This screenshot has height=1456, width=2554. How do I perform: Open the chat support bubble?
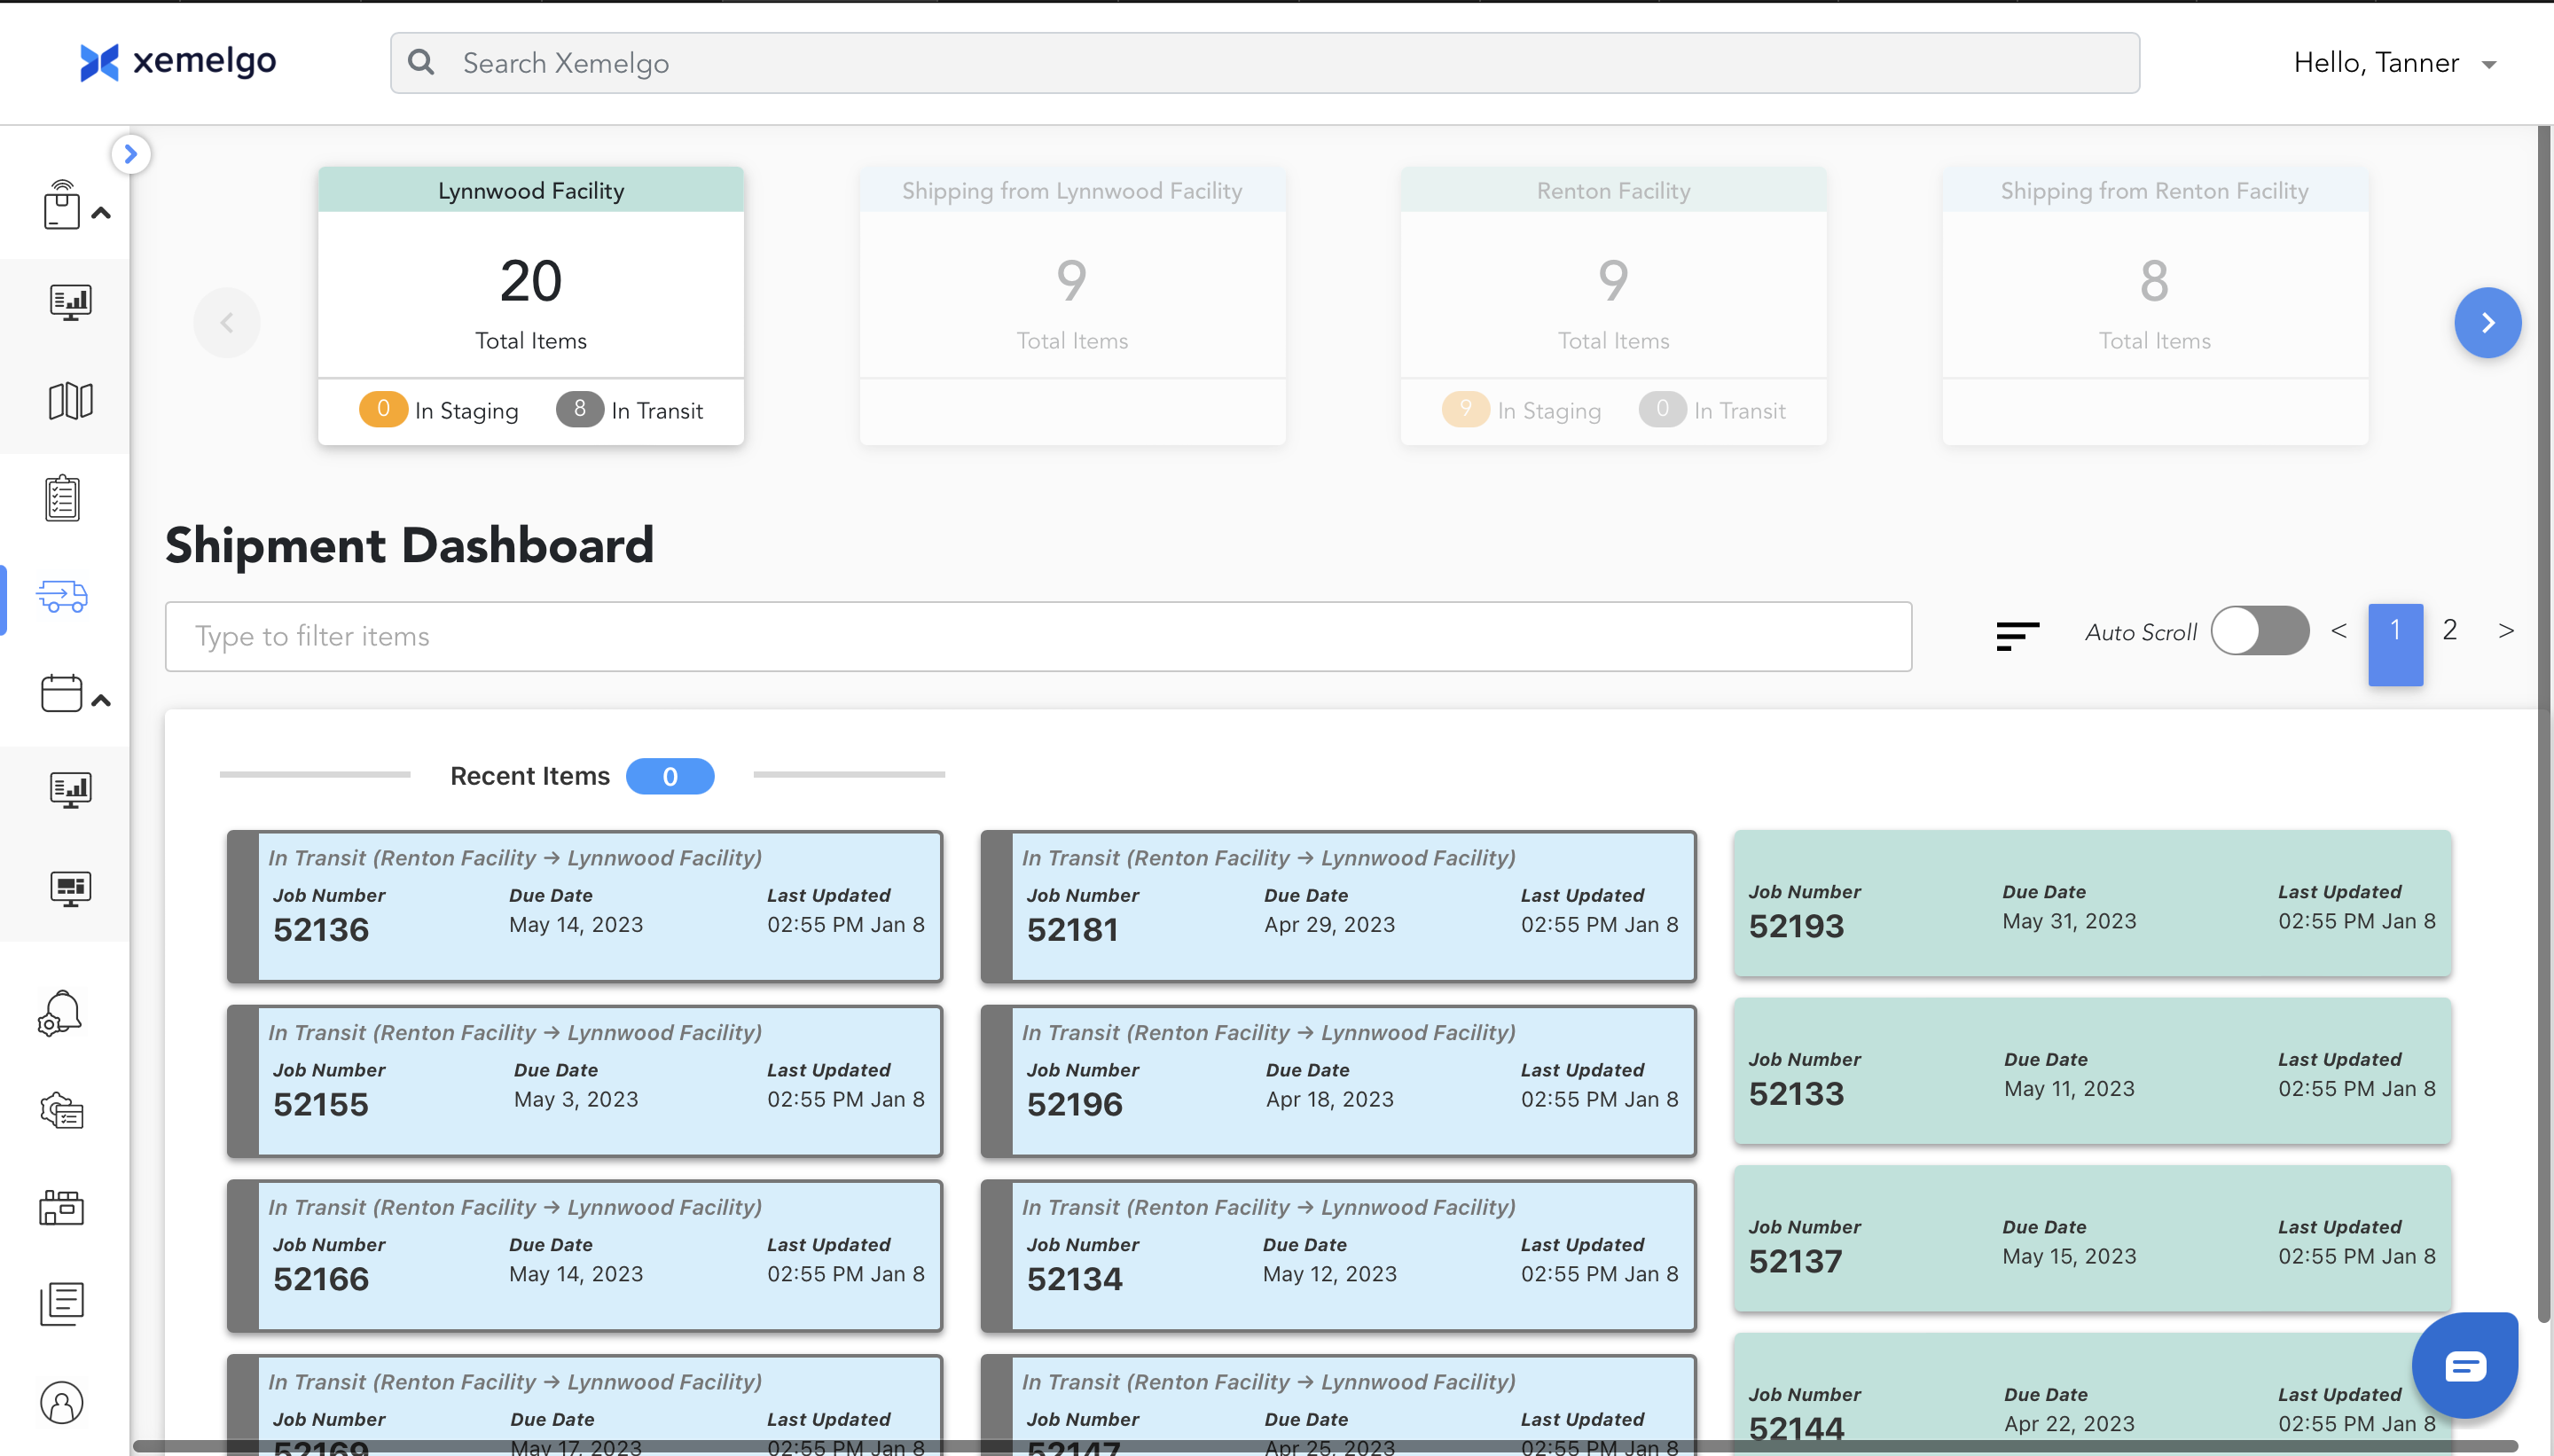click(x=2464, y=1365)
